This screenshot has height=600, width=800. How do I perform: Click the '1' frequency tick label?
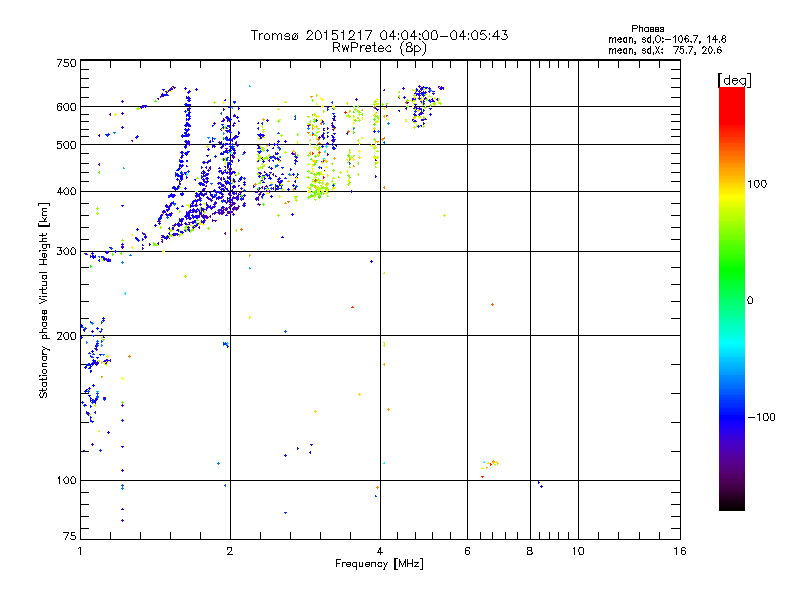pyautogui.click(x=80, y=551)
